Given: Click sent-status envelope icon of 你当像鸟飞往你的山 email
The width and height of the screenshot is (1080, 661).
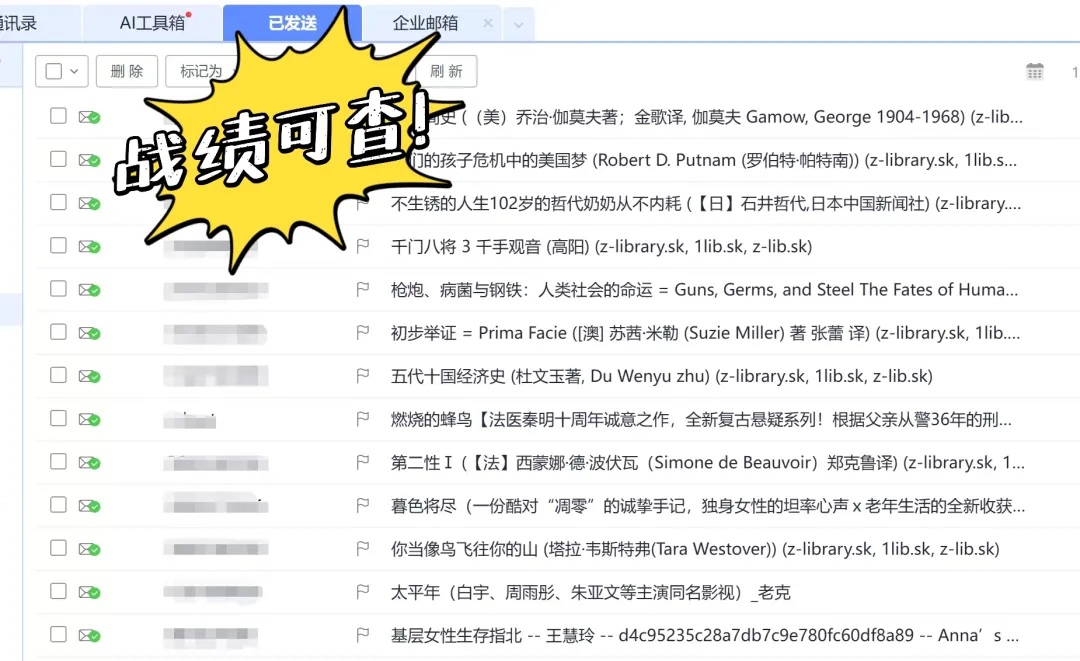Looking at the screenshot, I should [89, 549].
